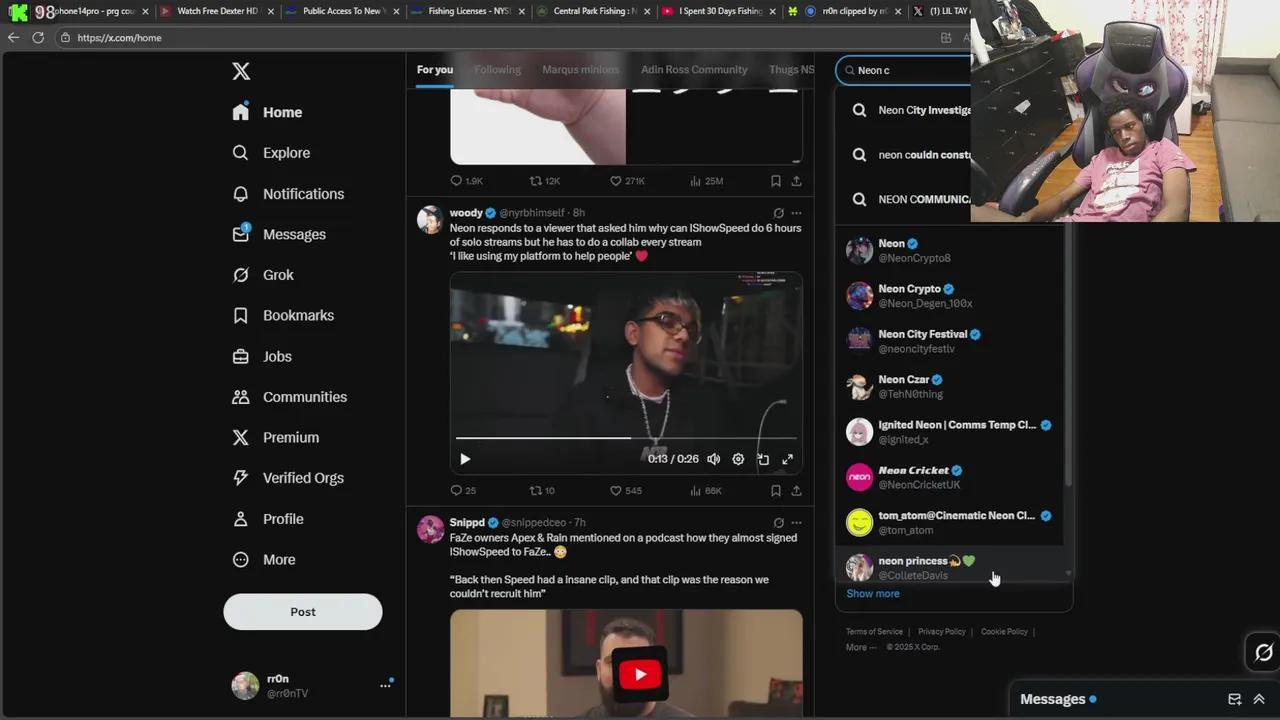Viewport: 1280px width, 720px height.
Task: Click Grok icon on woody post
Action: 778,213
